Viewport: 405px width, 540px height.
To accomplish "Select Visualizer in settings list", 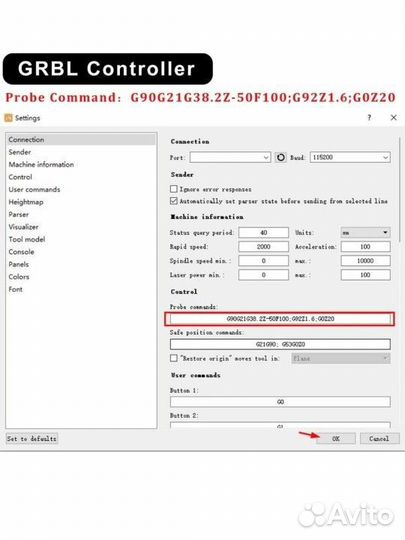I will [x=81, y=227].
